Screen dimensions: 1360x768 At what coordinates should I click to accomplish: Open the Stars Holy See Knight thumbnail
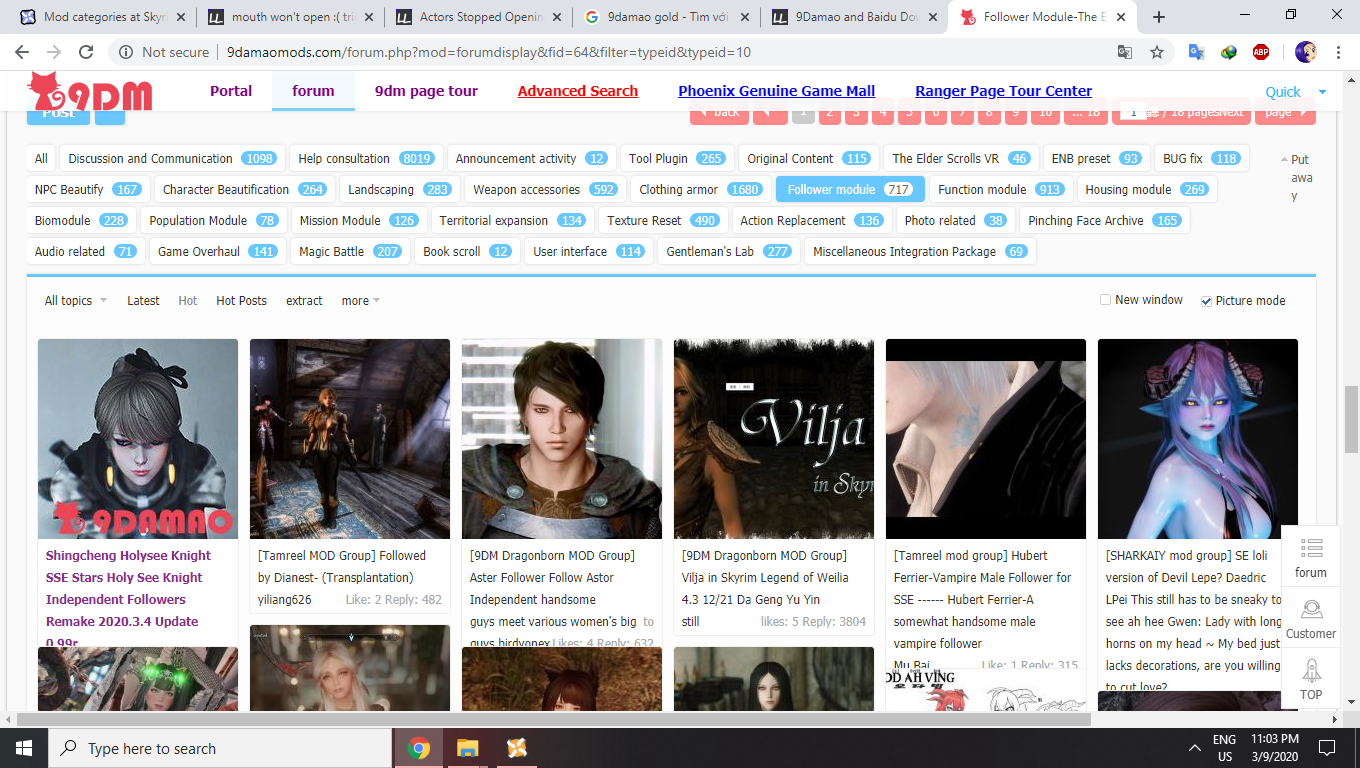pyautogui.click(x=138, y=439)
